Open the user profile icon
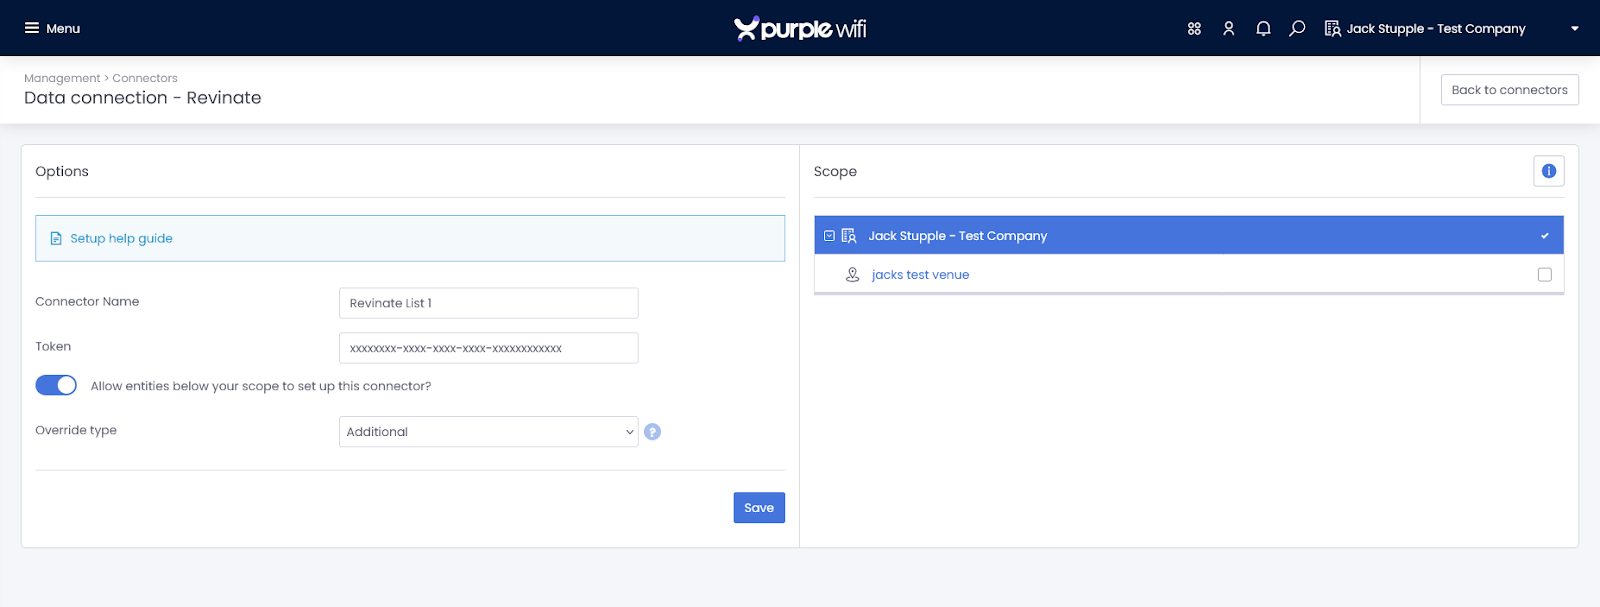 [x=1229, y=29]
